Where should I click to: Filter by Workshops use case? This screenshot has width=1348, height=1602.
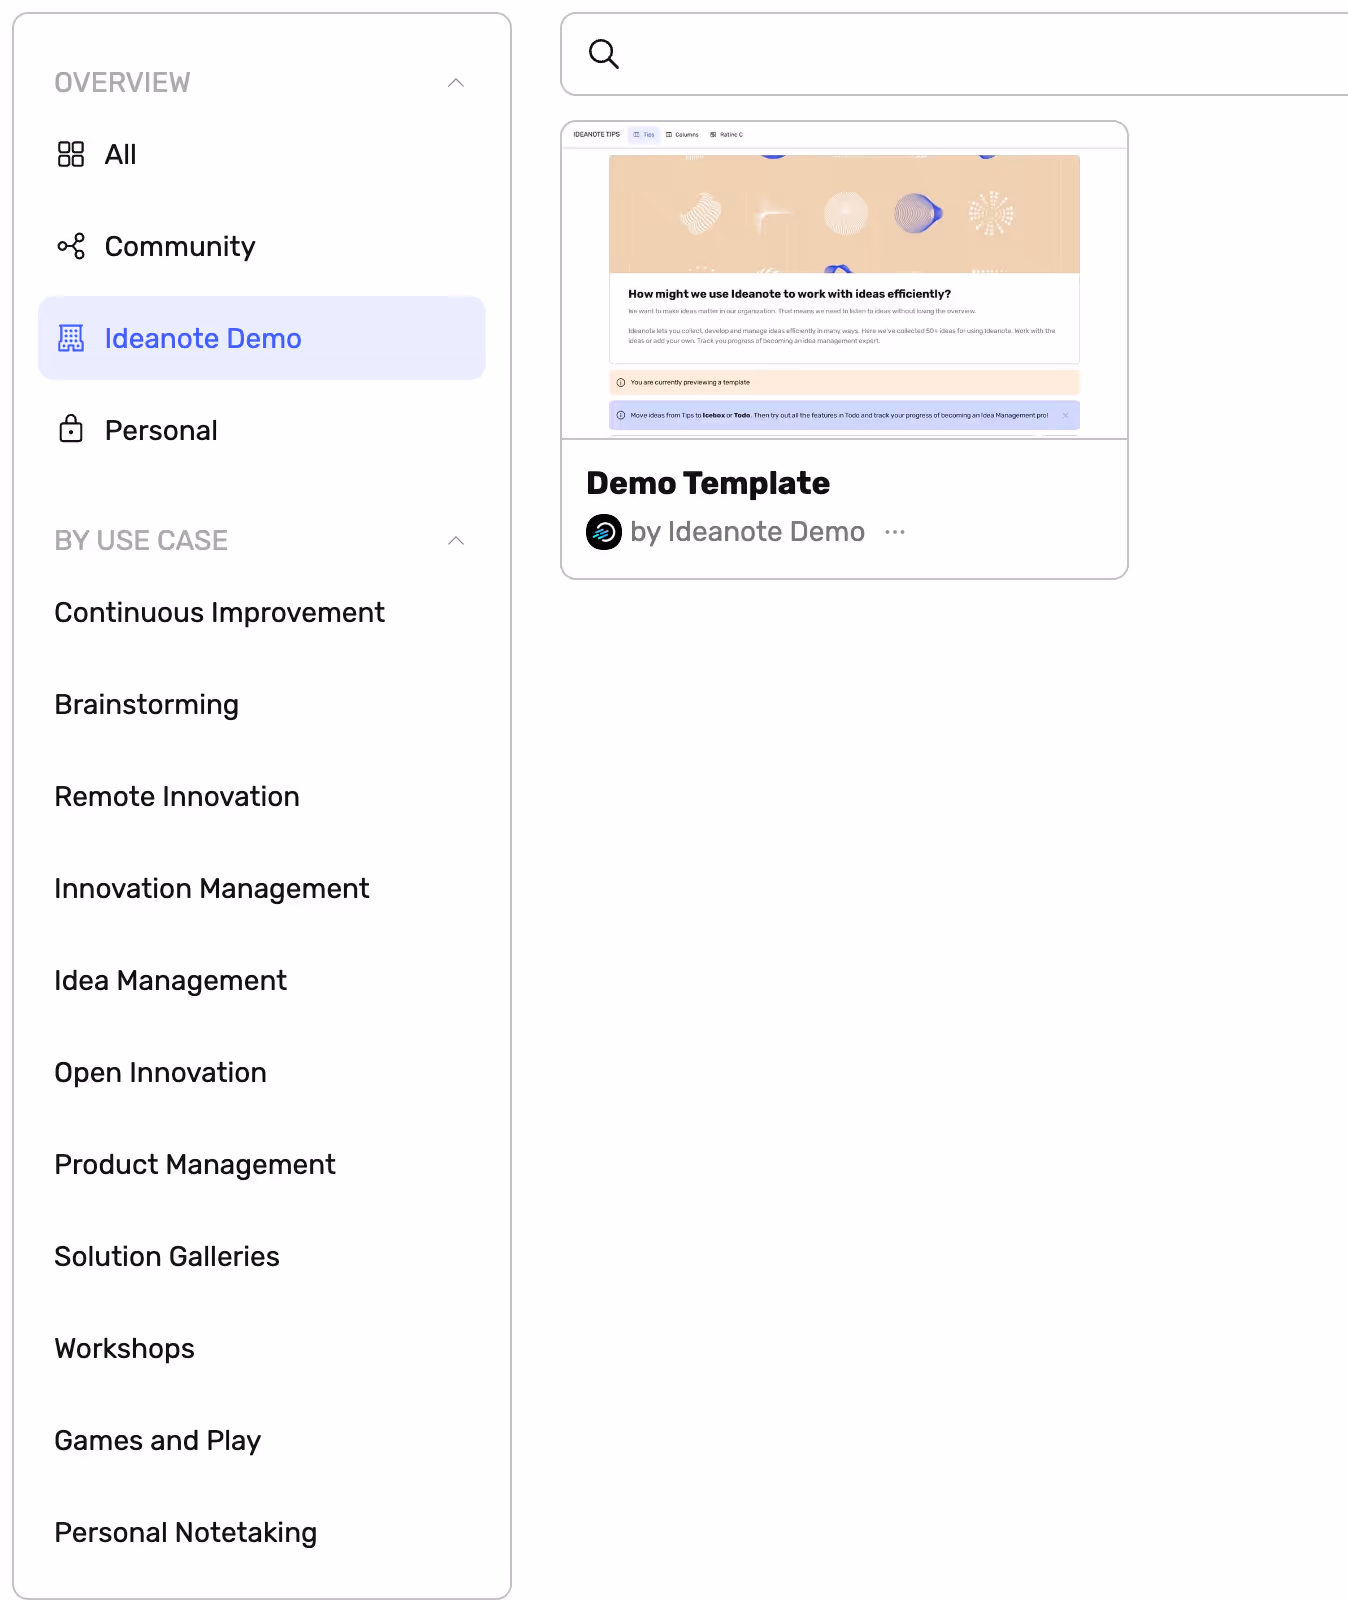[125, 1348]
